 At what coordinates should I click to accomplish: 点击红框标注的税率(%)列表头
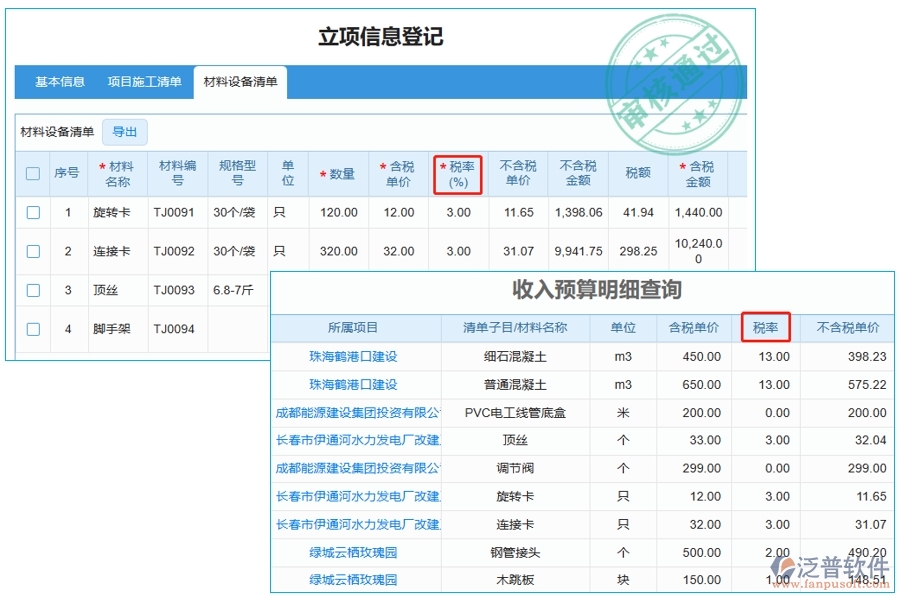pyautogui.click(x=458, y=172)
